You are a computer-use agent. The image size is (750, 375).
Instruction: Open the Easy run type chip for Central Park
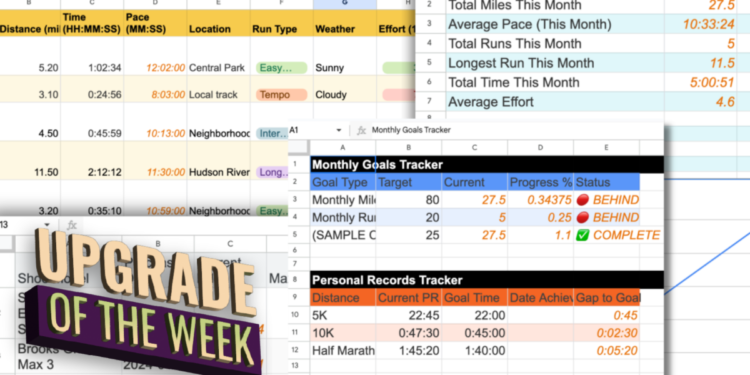coord(281,68)
